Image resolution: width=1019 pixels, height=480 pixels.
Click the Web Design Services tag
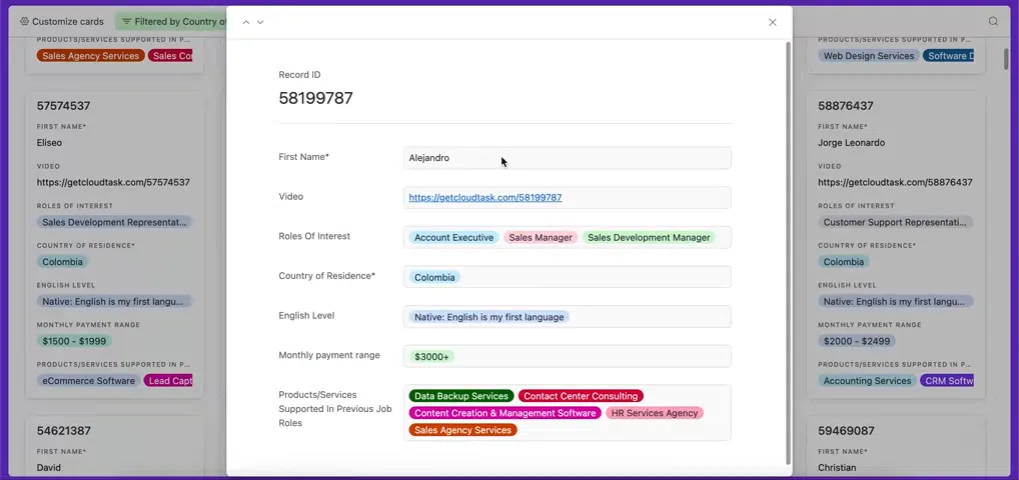(869, 56)
